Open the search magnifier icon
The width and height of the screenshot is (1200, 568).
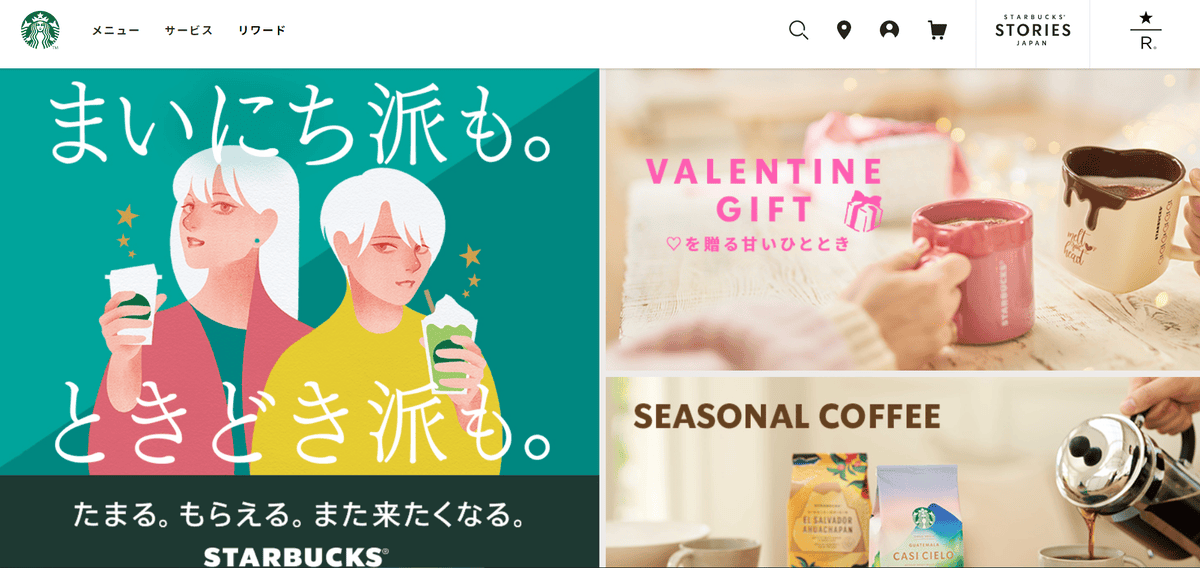(x=798, y=30)
